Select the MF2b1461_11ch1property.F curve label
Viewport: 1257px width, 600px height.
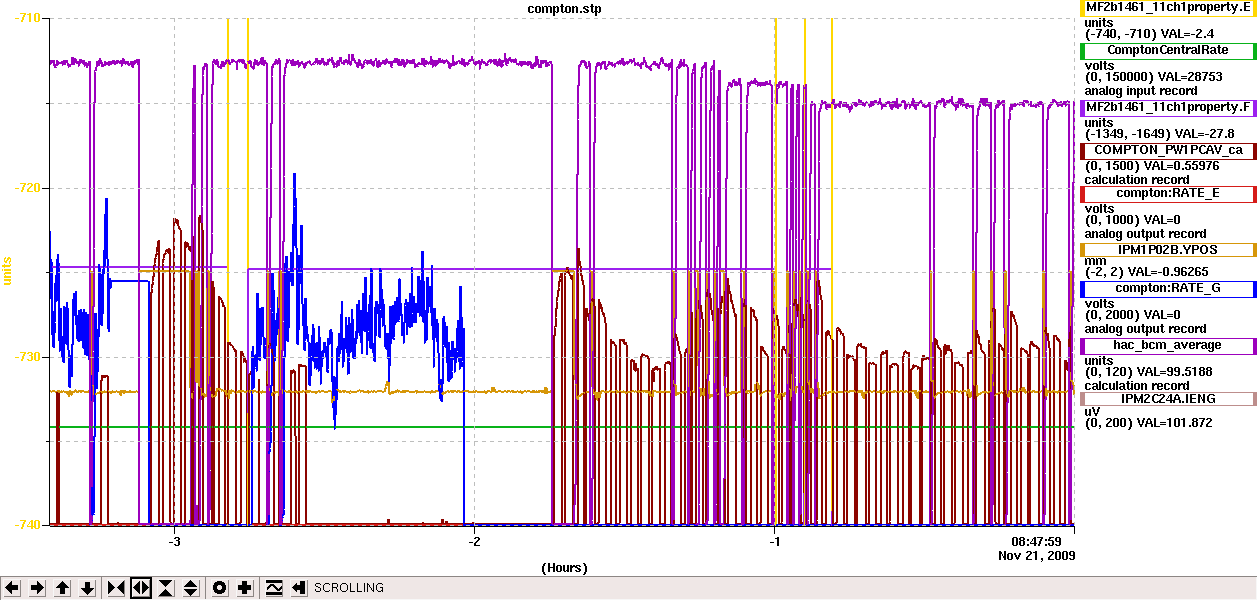pos(1168,107)
